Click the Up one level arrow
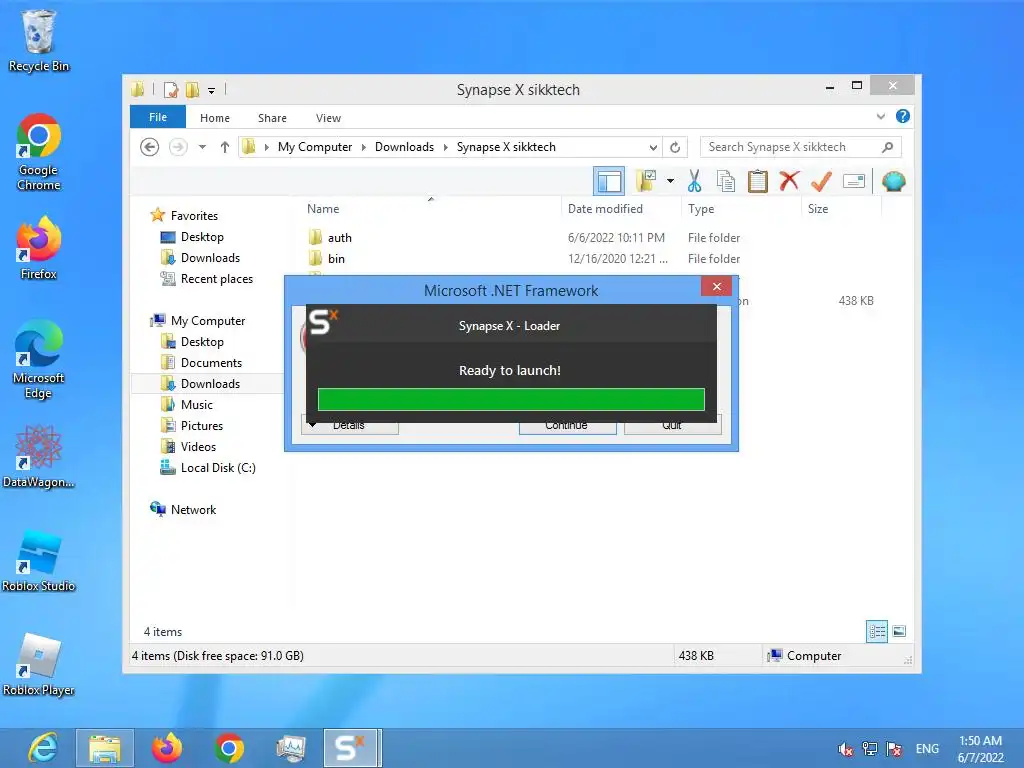Viewport: 1024px width, 768px height. point(225,147)
